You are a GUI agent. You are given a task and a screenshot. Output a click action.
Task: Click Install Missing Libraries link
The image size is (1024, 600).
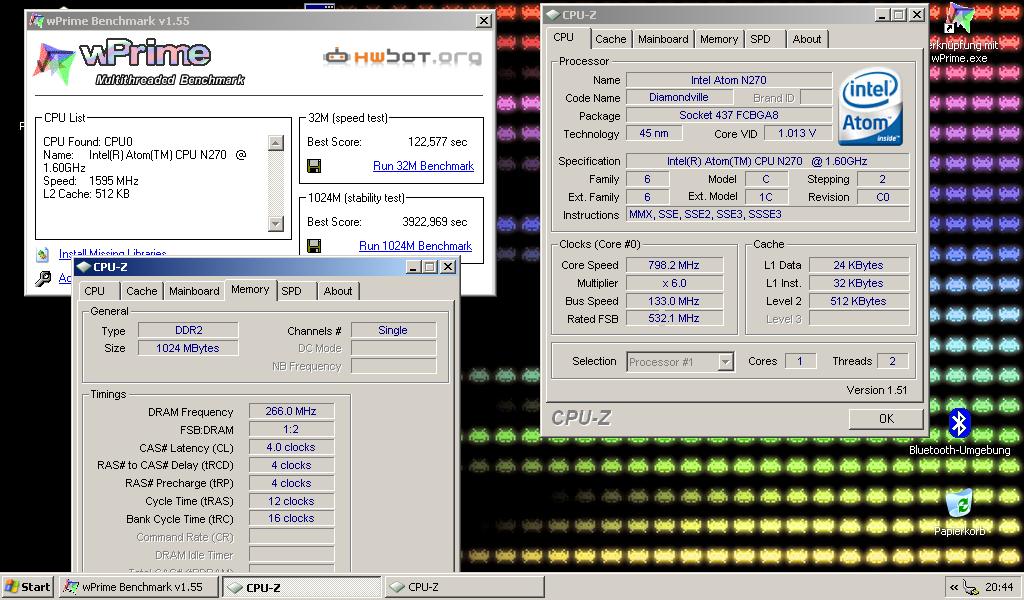pyautogui.click(x=112, y=254)
